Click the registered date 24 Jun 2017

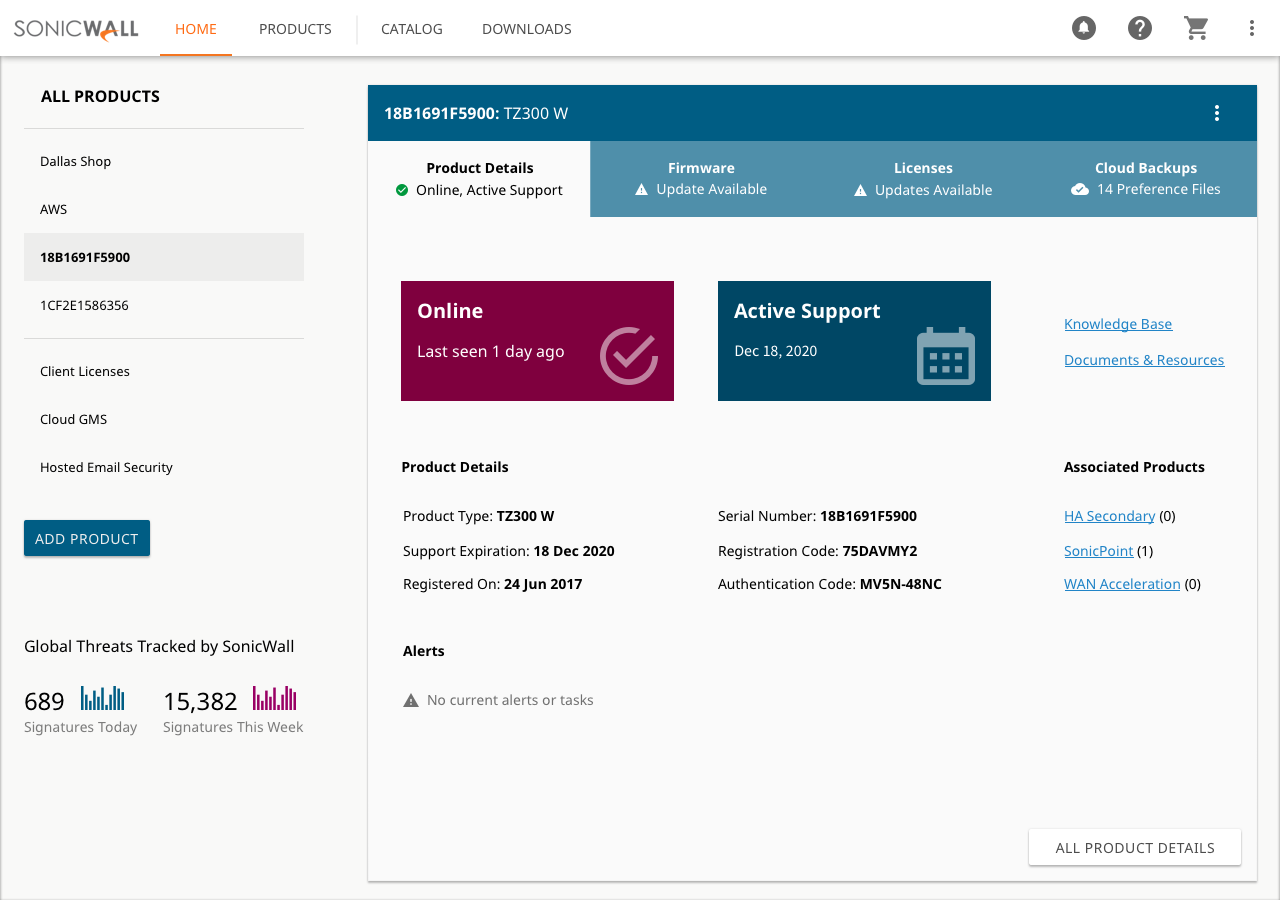point(543,584)
